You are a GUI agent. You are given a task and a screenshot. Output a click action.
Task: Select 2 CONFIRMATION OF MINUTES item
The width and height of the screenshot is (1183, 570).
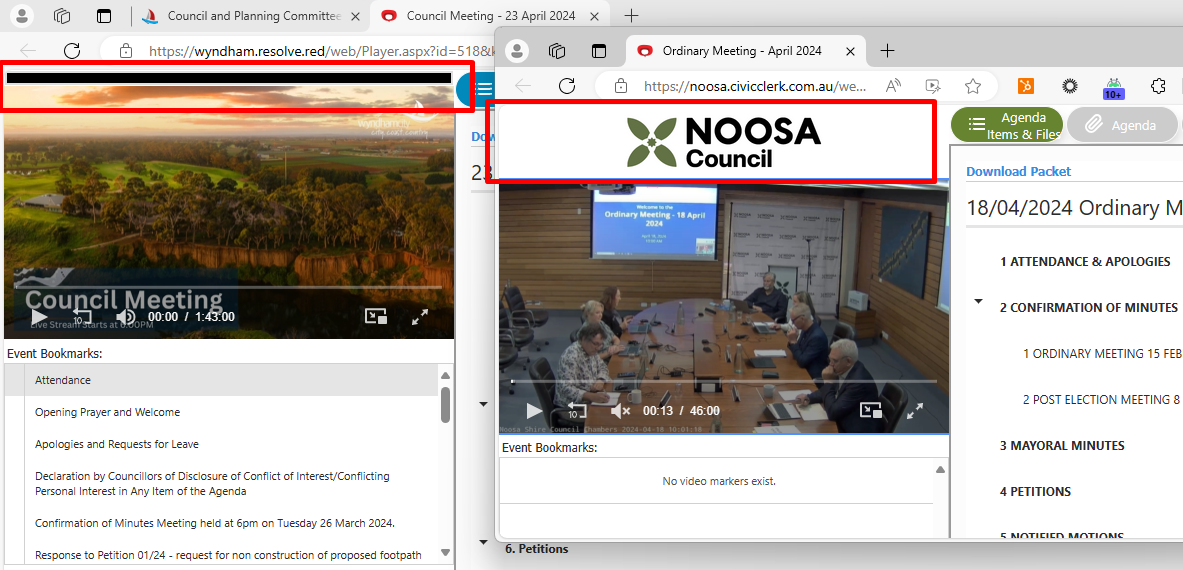(x=1089, y=308)
